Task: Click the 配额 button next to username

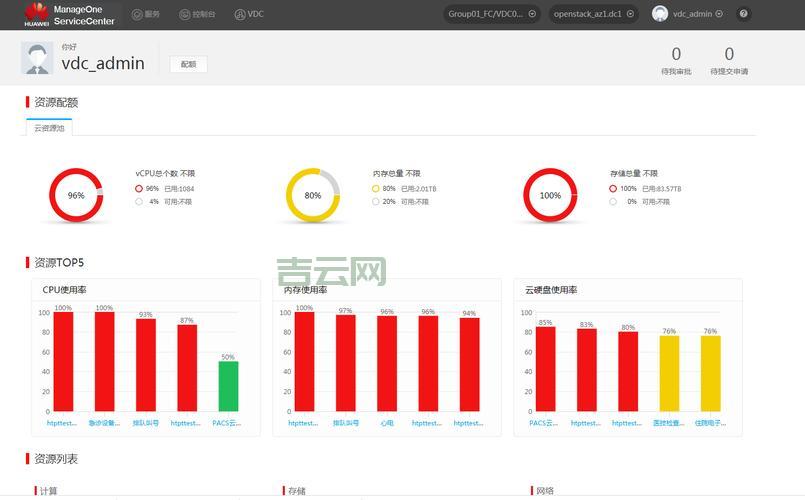Action: coord(188,64)
